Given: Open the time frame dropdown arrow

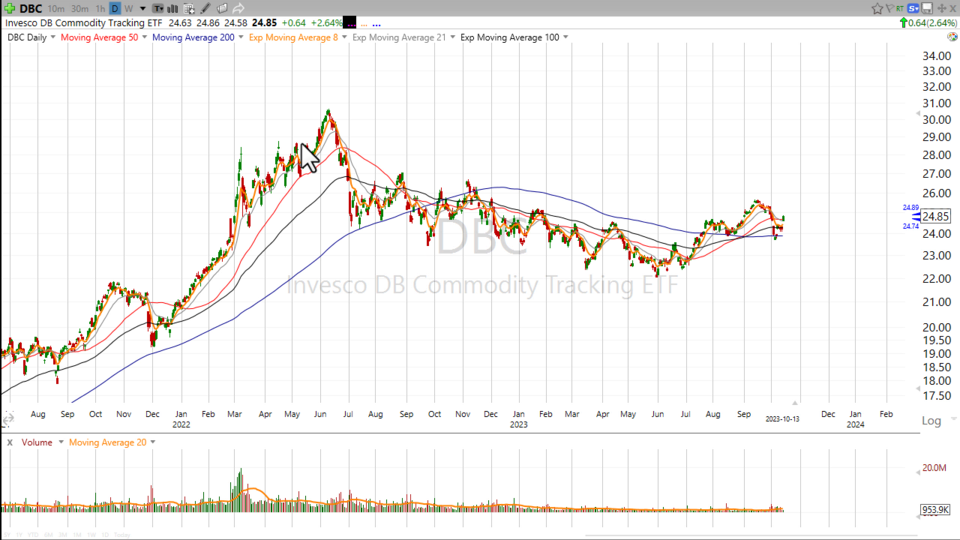Looking at the screenshot, I should pos(143,9).
